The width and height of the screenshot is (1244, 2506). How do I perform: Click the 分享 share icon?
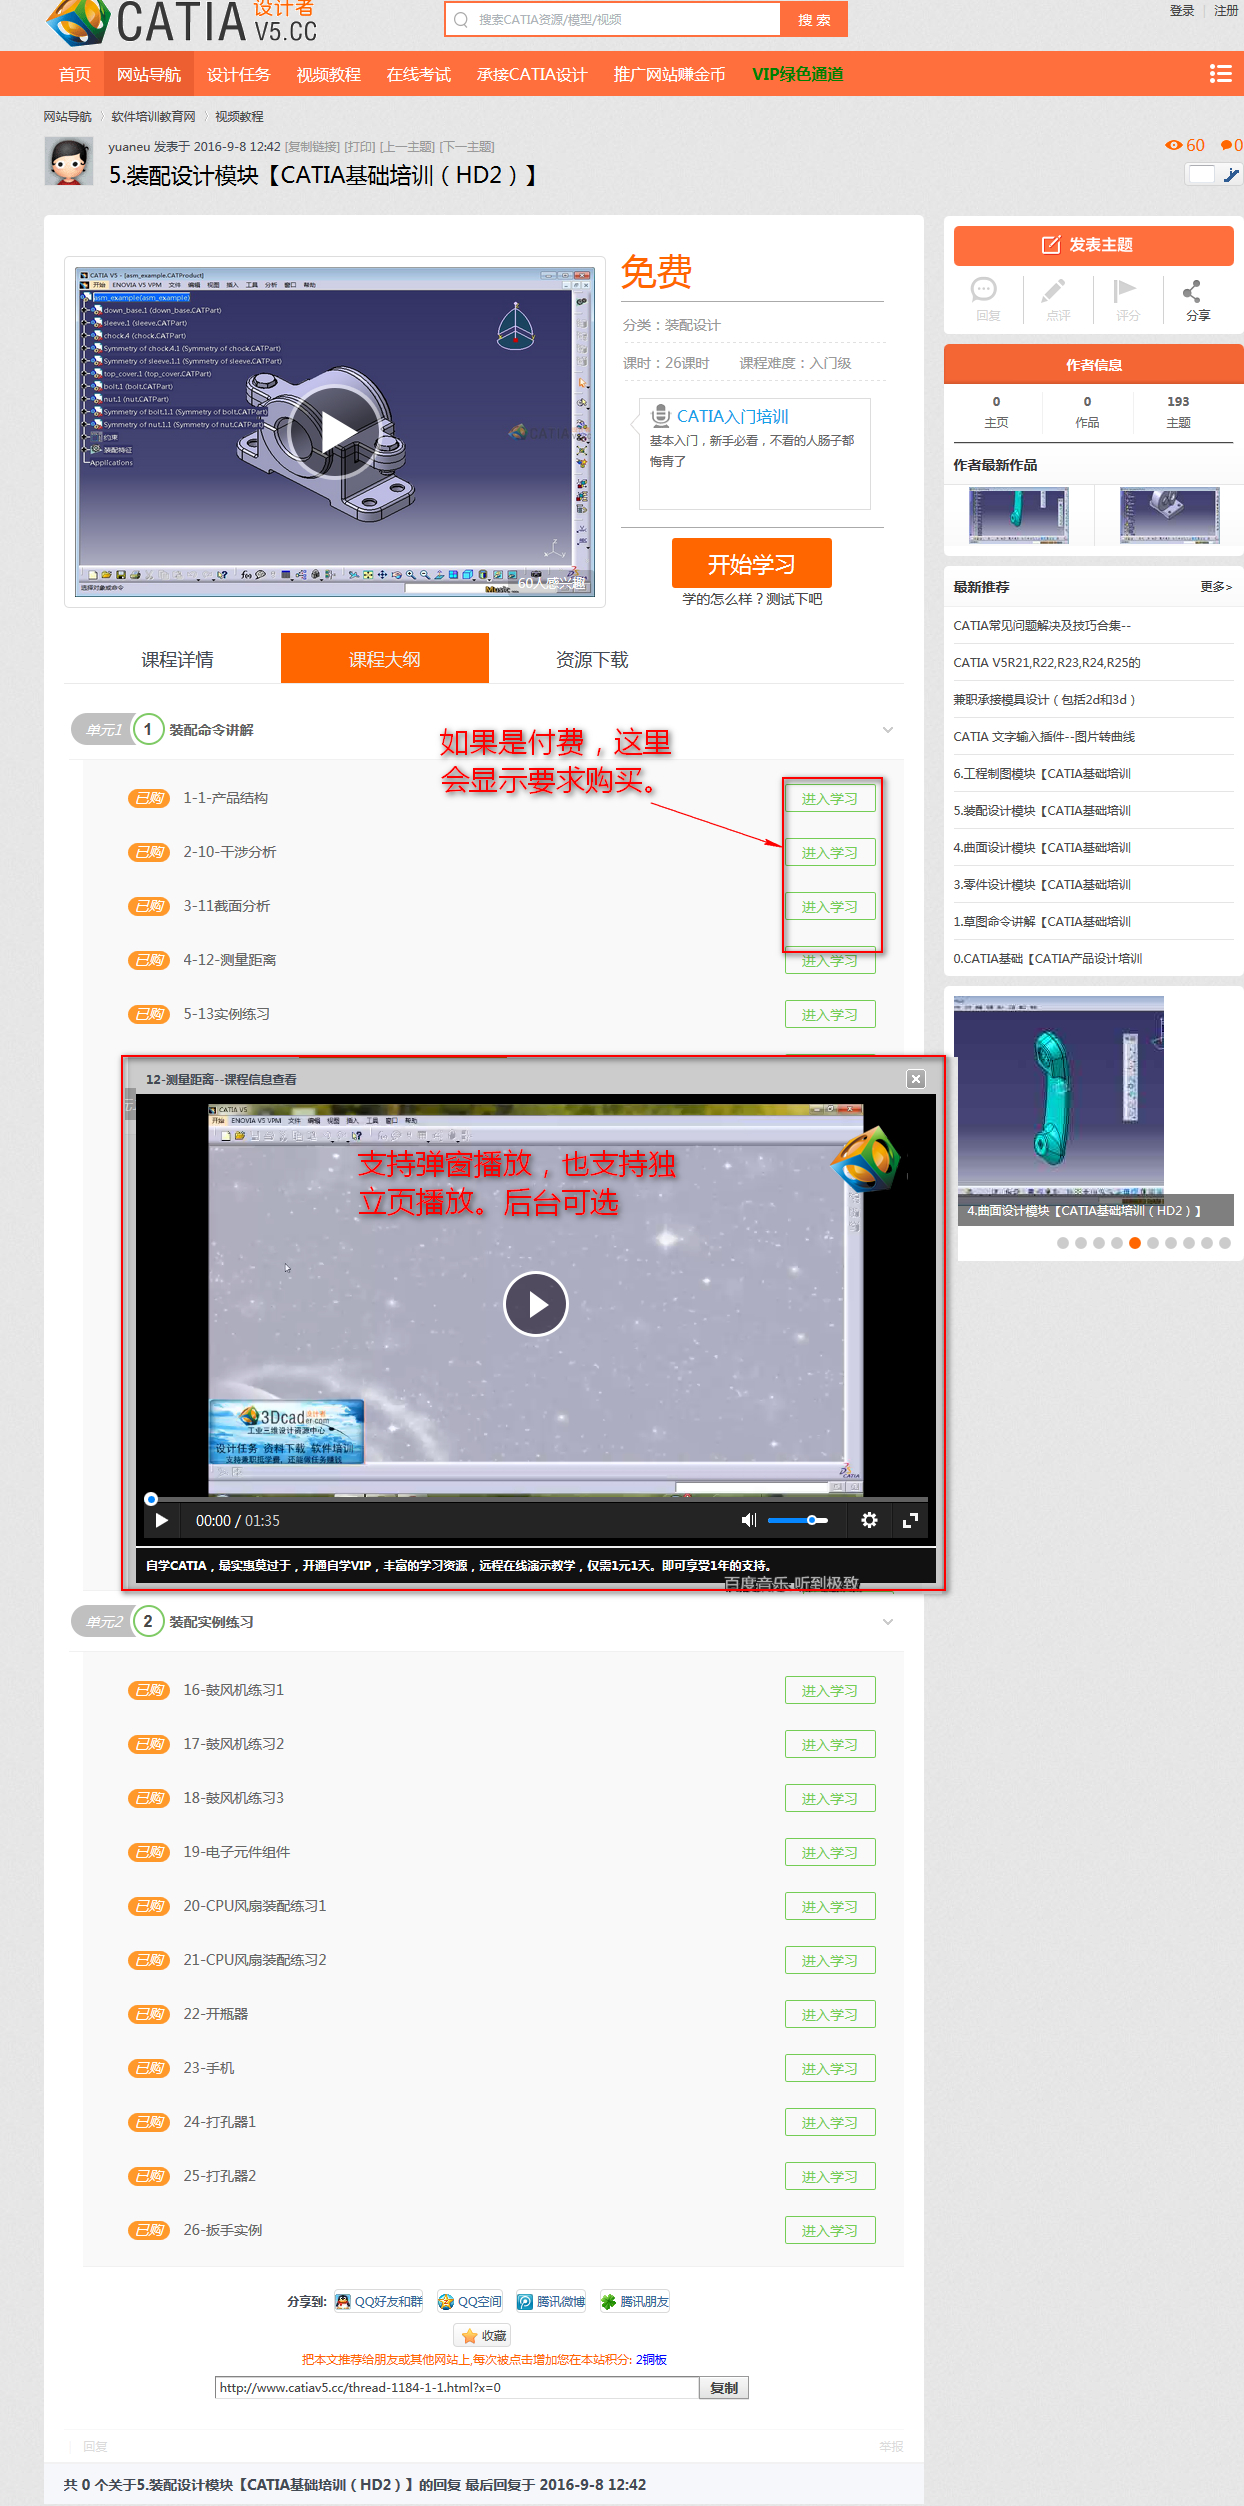[x=1192, y=291]
